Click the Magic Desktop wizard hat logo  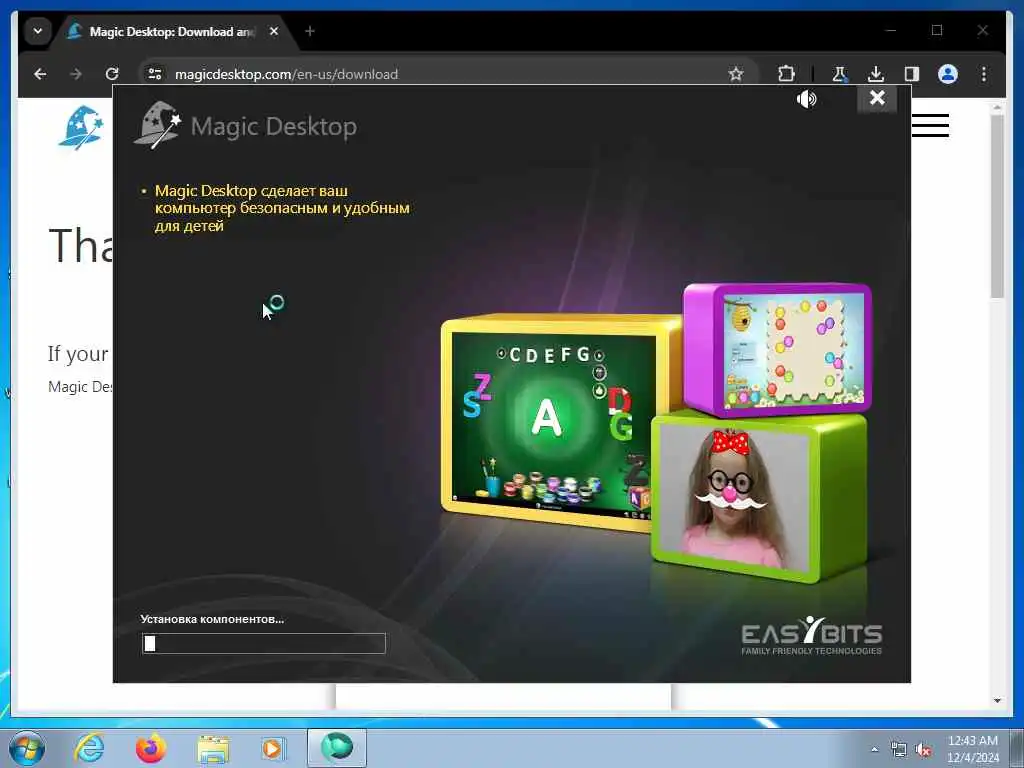click(x=157, y=125)
